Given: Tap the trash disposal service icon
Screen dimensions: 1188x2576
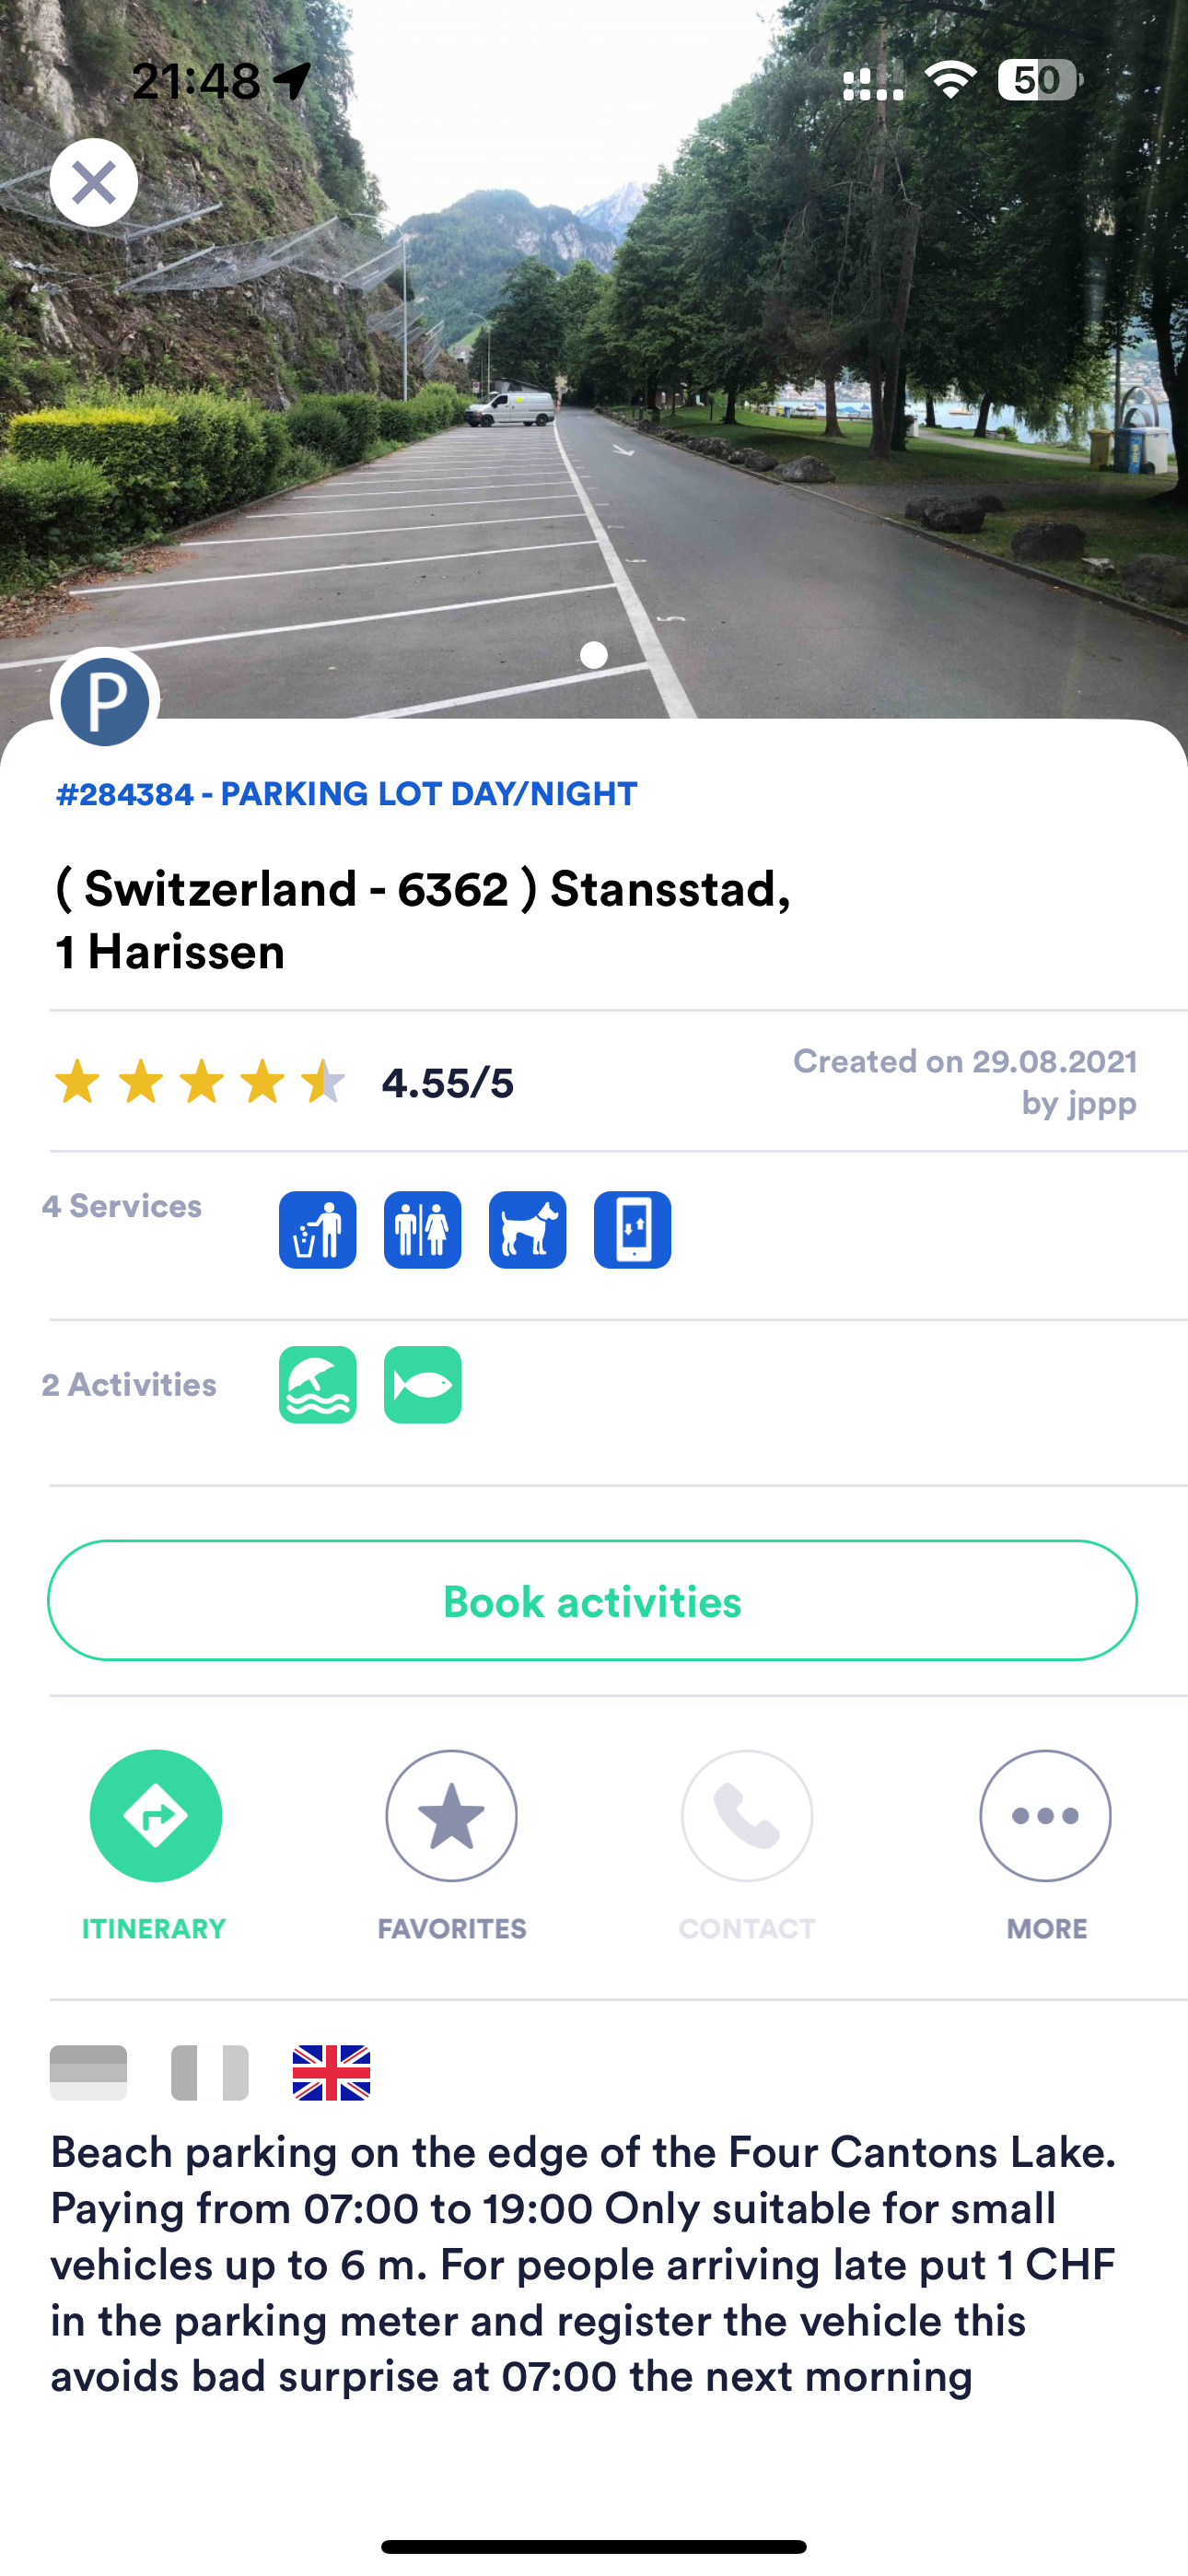Looking at the screenshot, I should point(317,1229).
